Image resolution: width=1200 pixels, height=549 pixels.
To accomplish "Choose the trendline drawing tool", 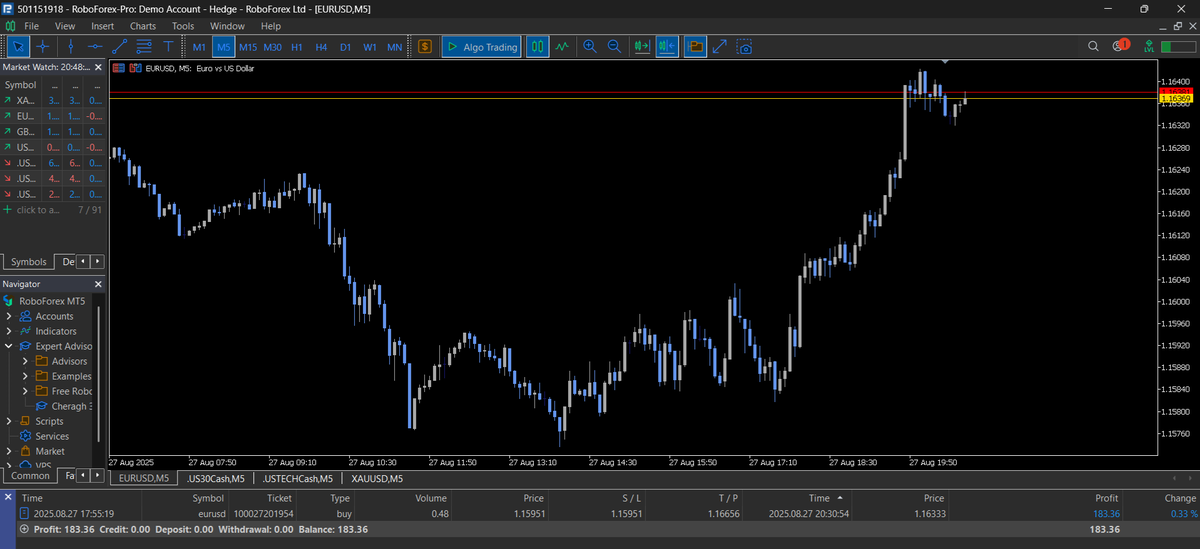I will (x=119, y=46).
